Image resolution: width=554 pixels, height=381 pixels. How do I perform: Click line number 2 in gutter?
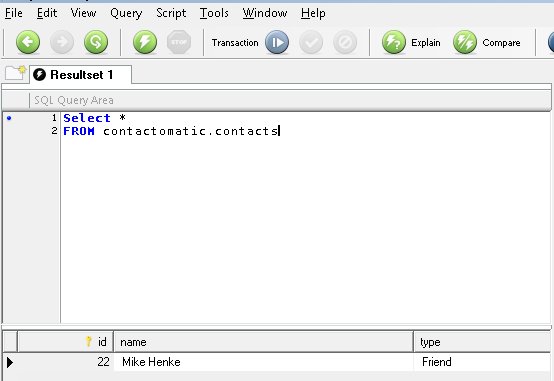pyautogui.click(x=54, y=131)
